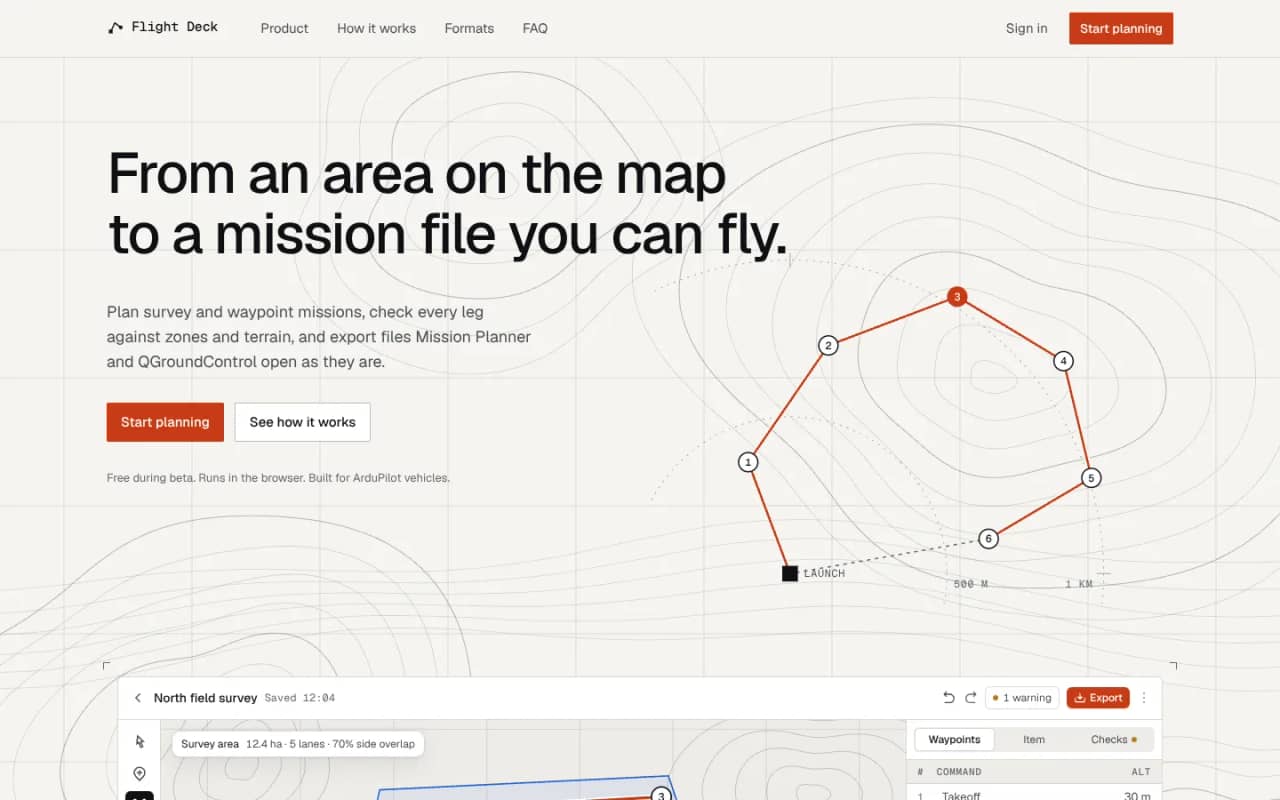This screenshot has height=800, width=1280.
Task: Open the Formats navigation item
Action: 469,28
